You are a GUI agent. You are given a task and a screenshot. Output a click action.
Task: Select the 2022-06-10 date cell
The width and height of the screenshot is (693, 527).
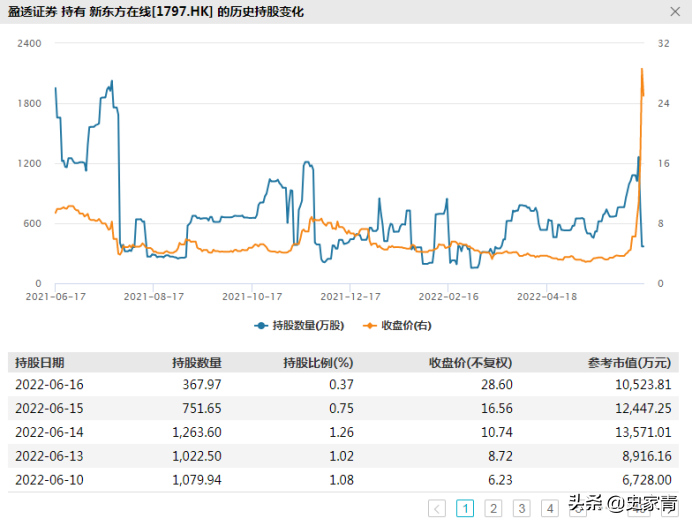pos(49,480)
